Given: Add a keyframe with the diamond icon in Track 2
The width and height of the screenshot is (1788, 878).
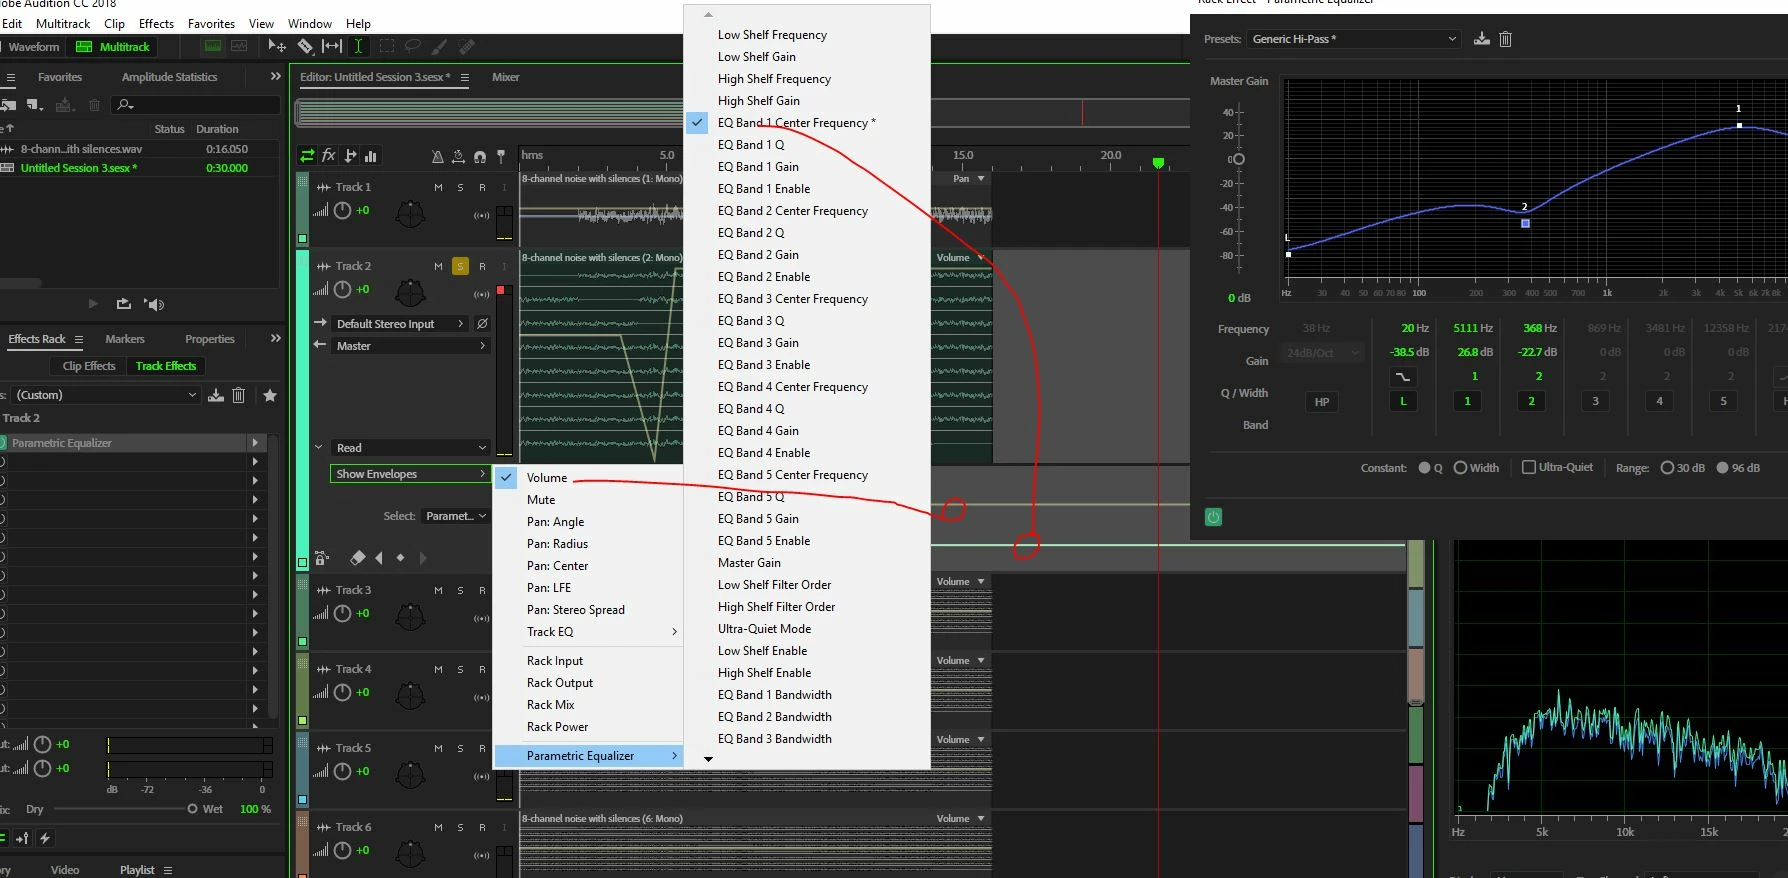Looking at the screenshot, I should tap(400, 557).
